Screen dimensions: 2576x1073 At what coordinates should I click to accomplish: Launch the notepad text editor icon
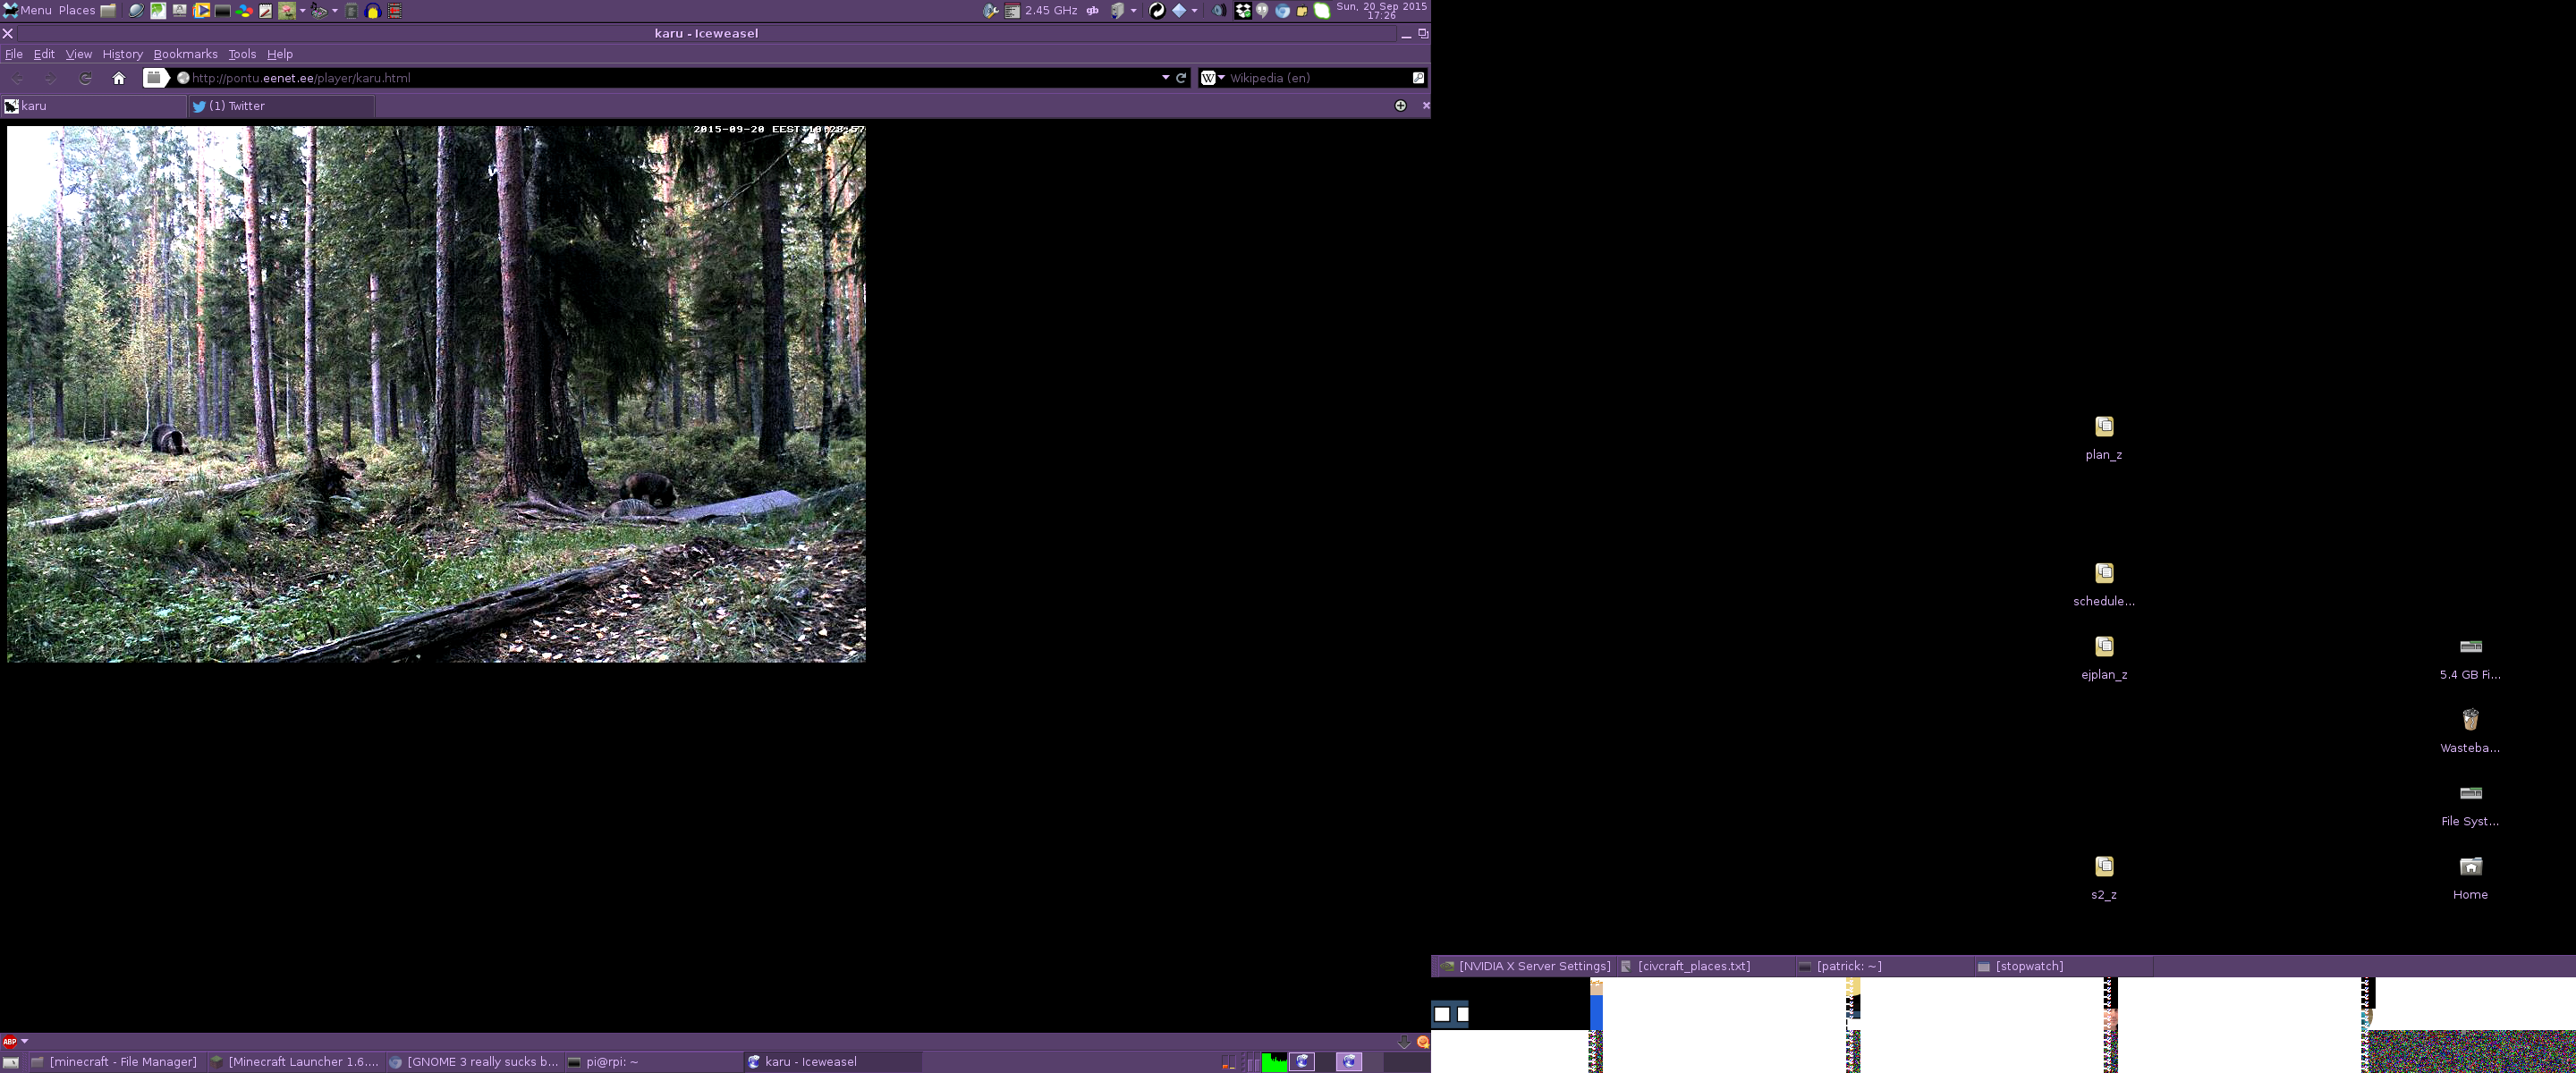[x=265, y=11]
